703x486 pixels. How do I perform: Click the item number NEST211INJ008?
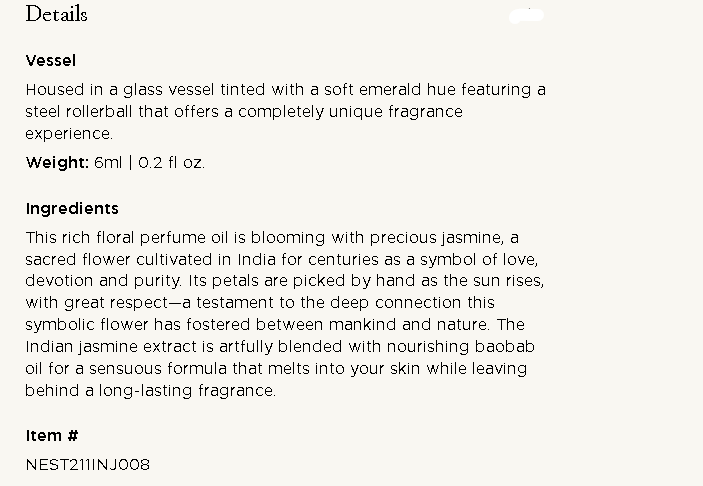coord(88,465)
